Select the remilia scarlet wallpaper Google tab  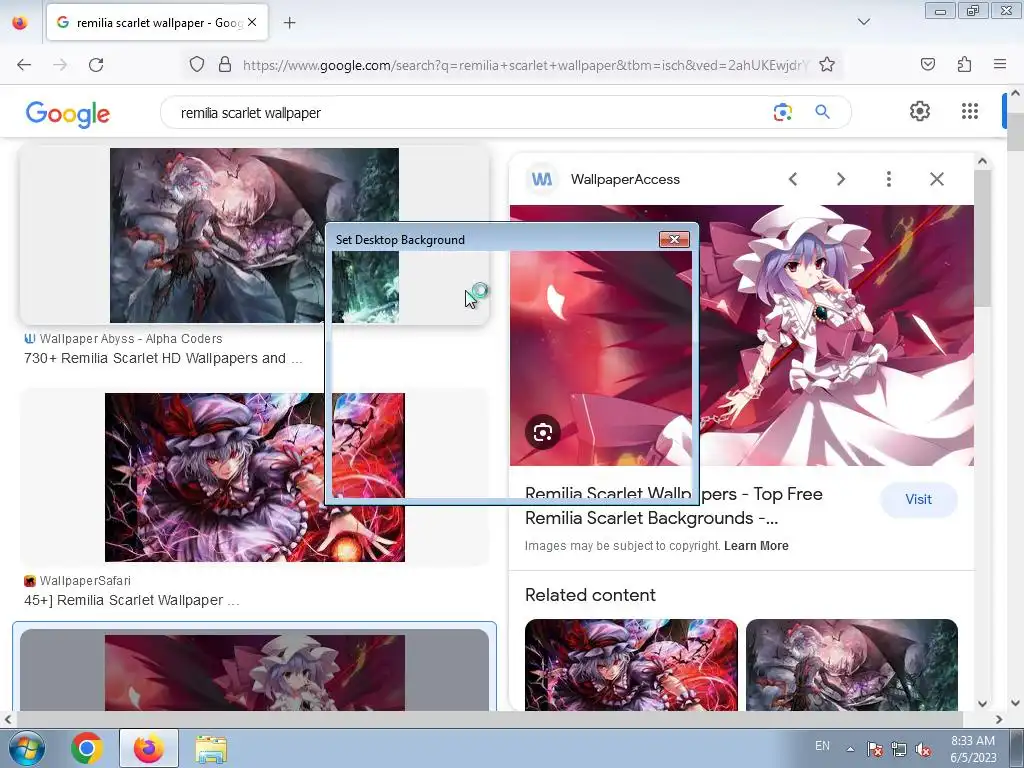click(x=157, y=23)
